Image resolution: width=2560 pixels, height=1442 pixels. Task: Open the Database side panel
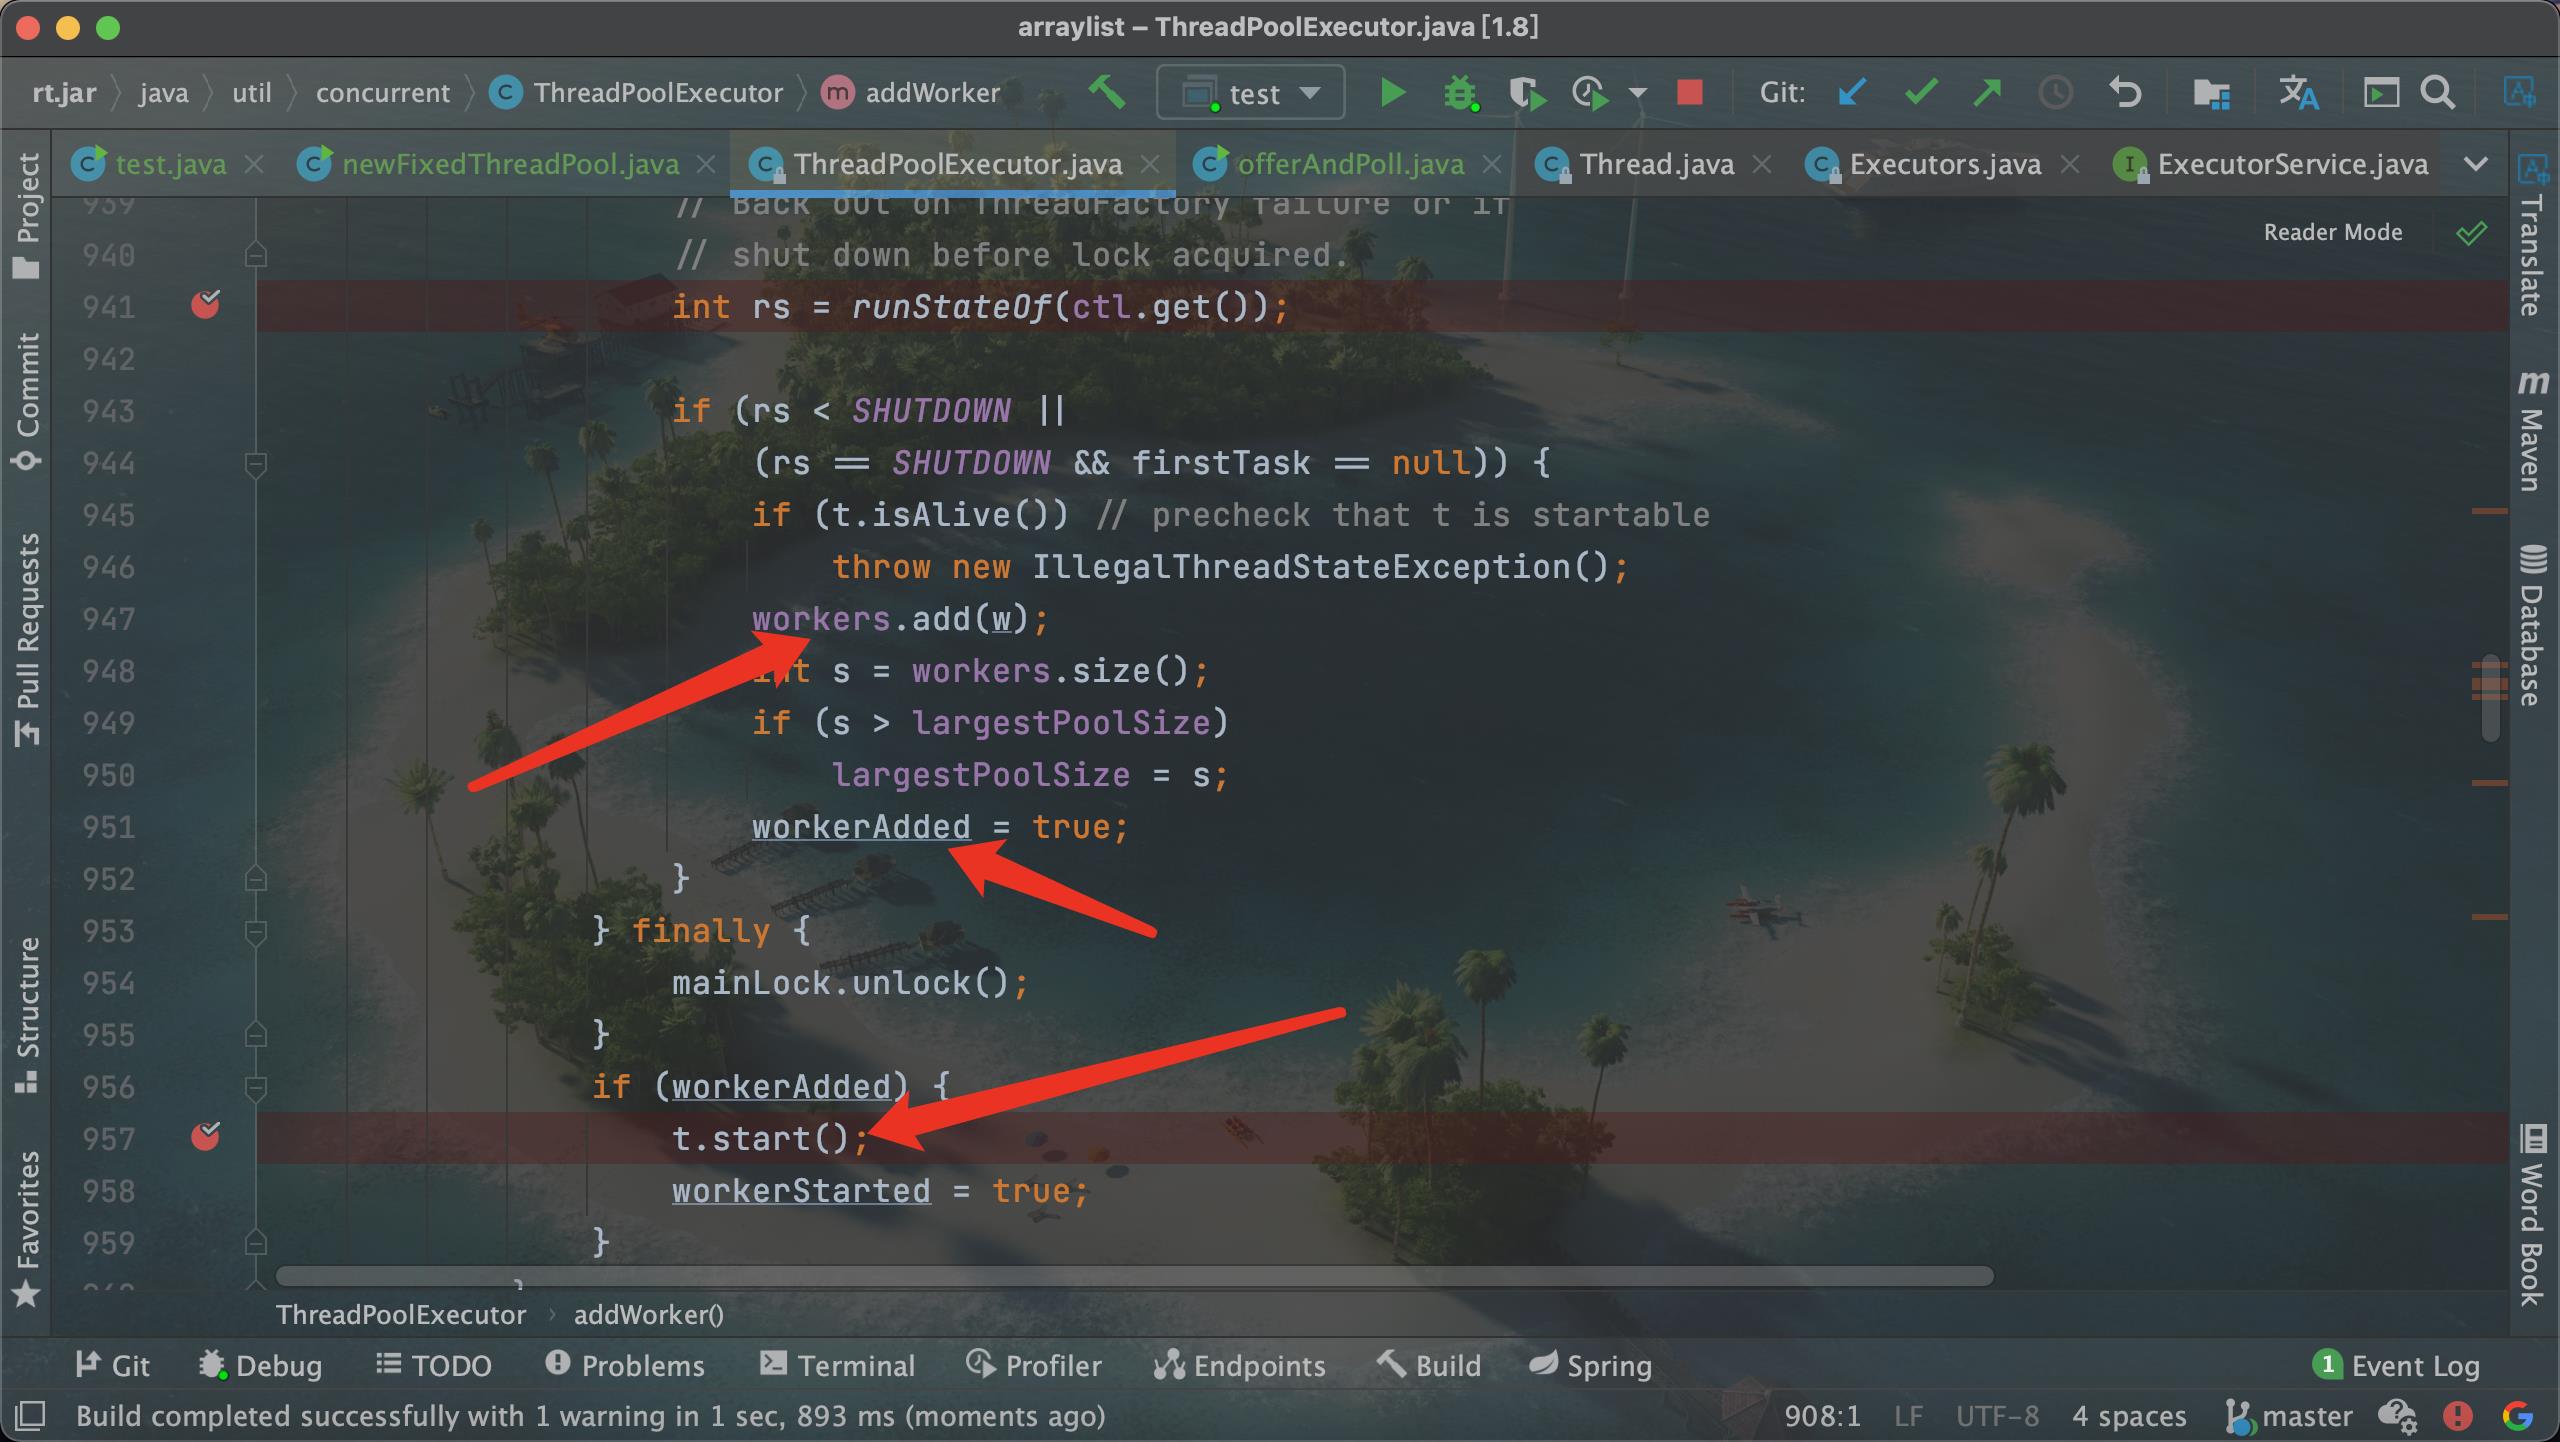[2532, 625]
